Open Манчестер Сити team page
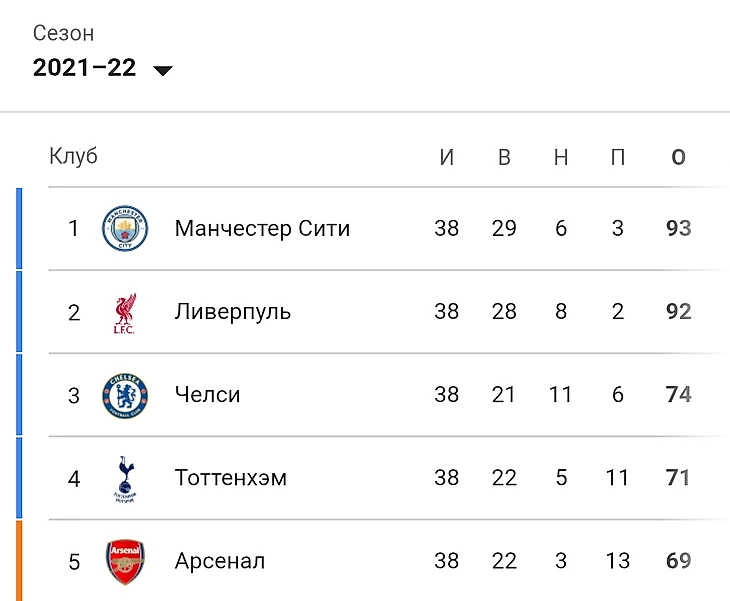 click(x=262, y=229)
